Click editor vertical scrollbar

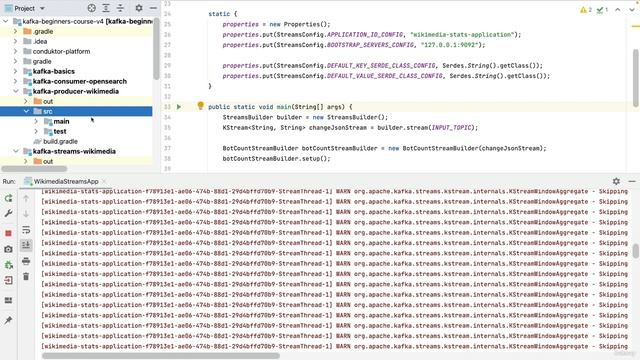[x=636, y=78]
